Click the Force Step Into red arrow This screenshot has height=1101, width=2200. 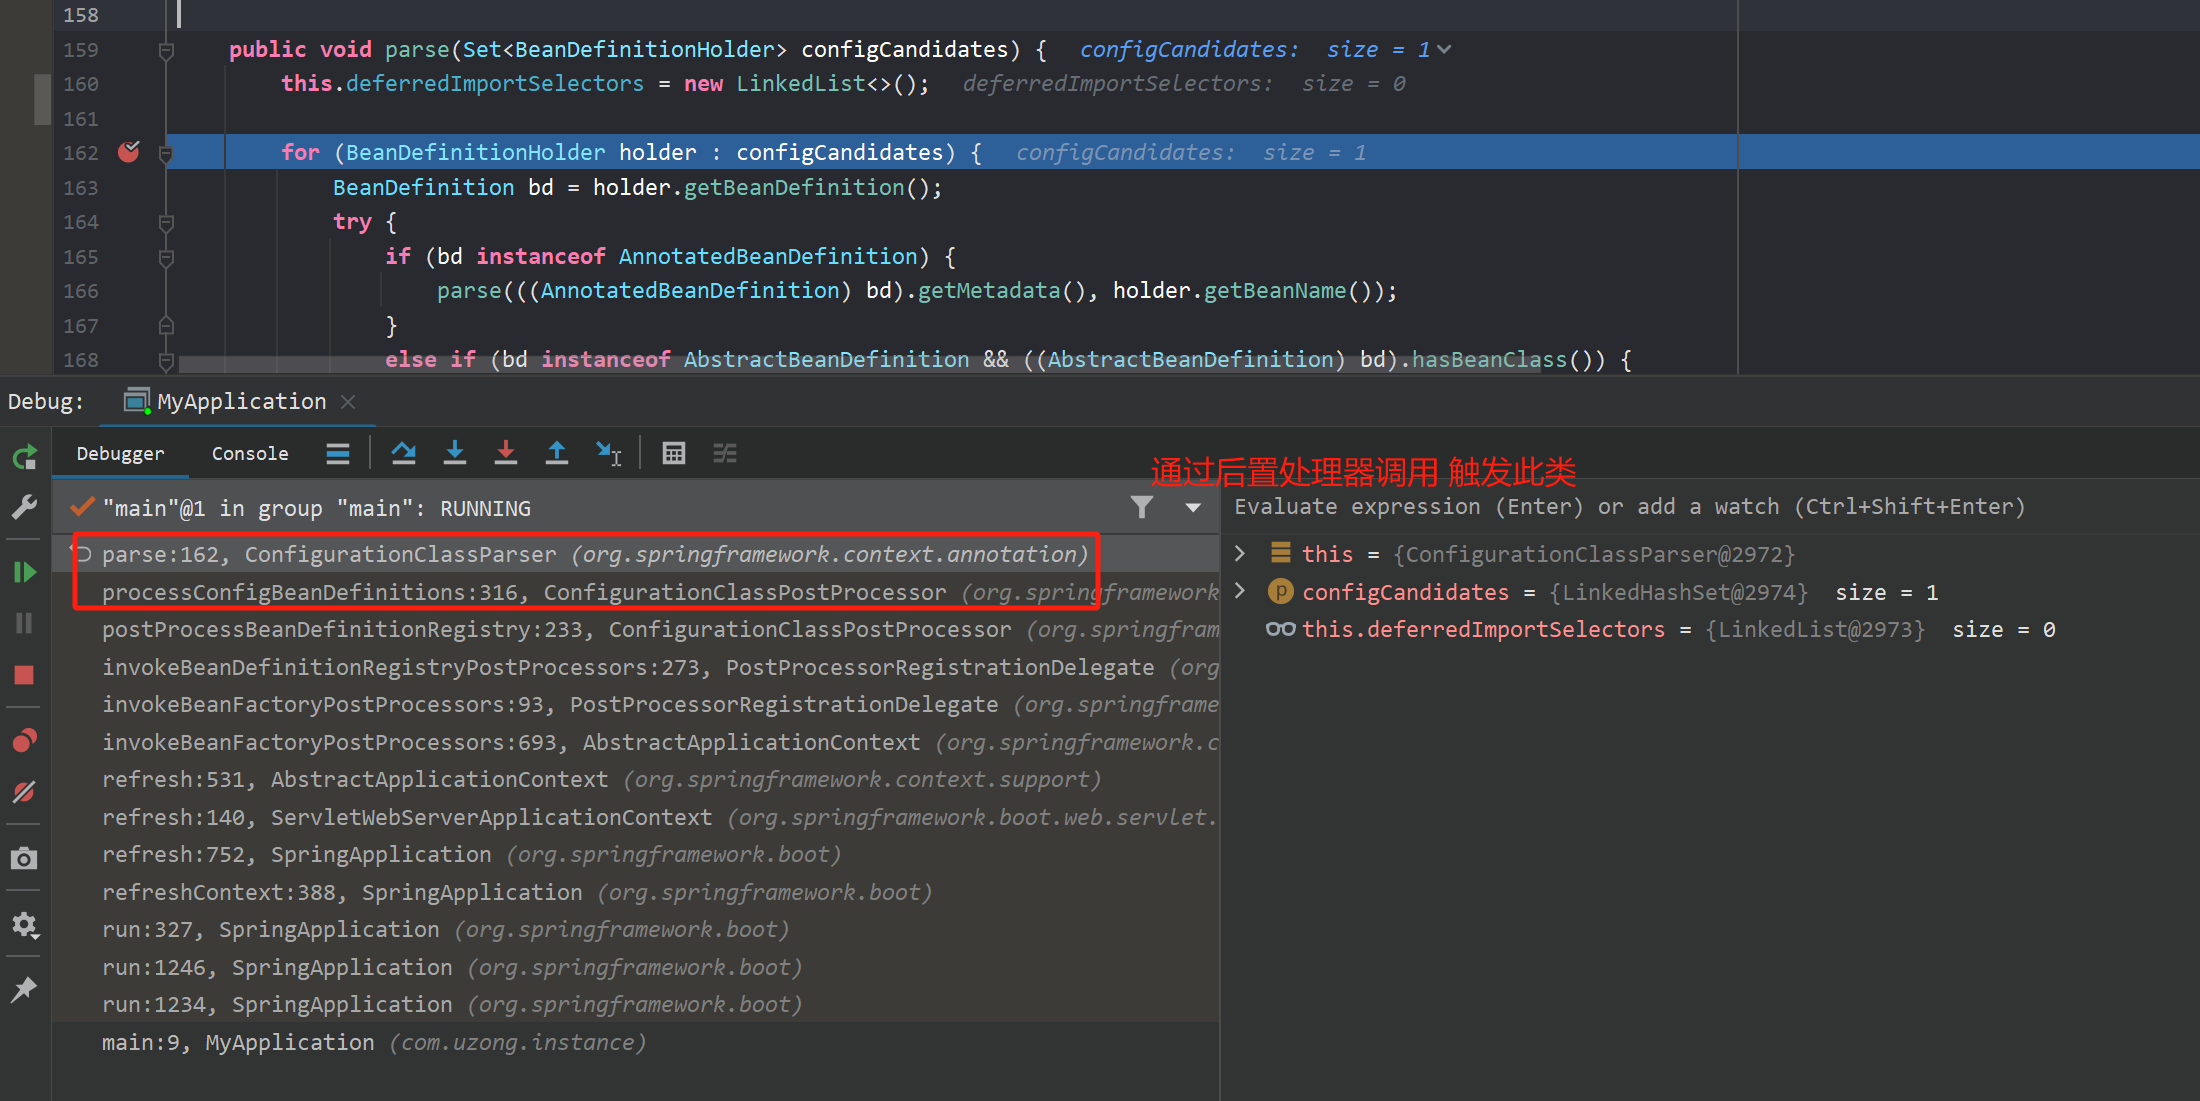tap(506, 453)
